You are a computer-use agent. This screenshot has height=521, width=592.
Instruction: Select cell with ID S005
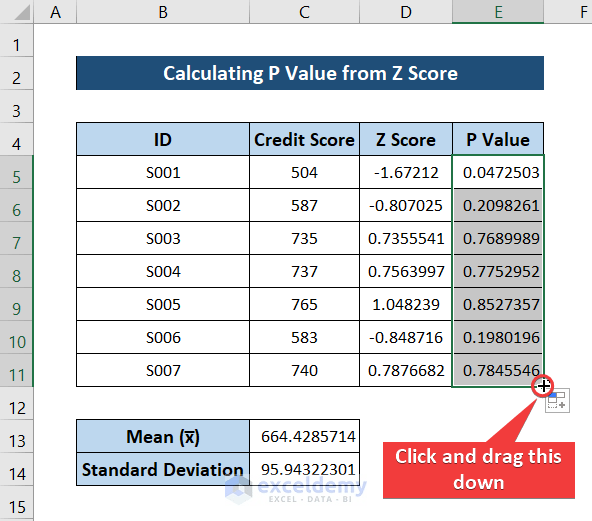tap(163, 304)
